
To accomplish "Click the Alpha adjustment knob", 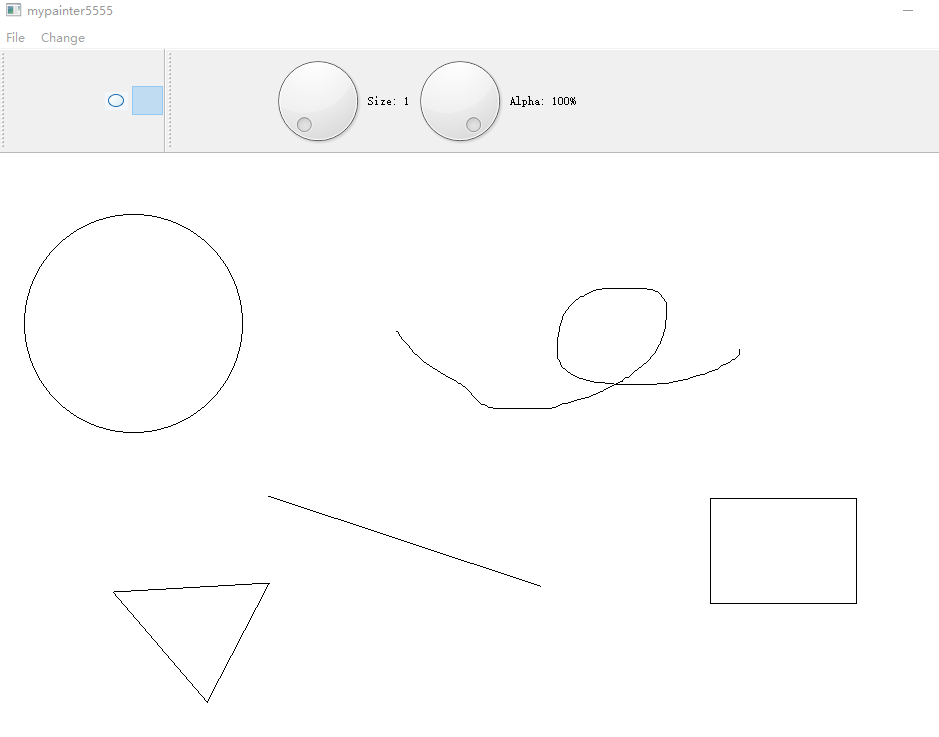I will 460,100.
